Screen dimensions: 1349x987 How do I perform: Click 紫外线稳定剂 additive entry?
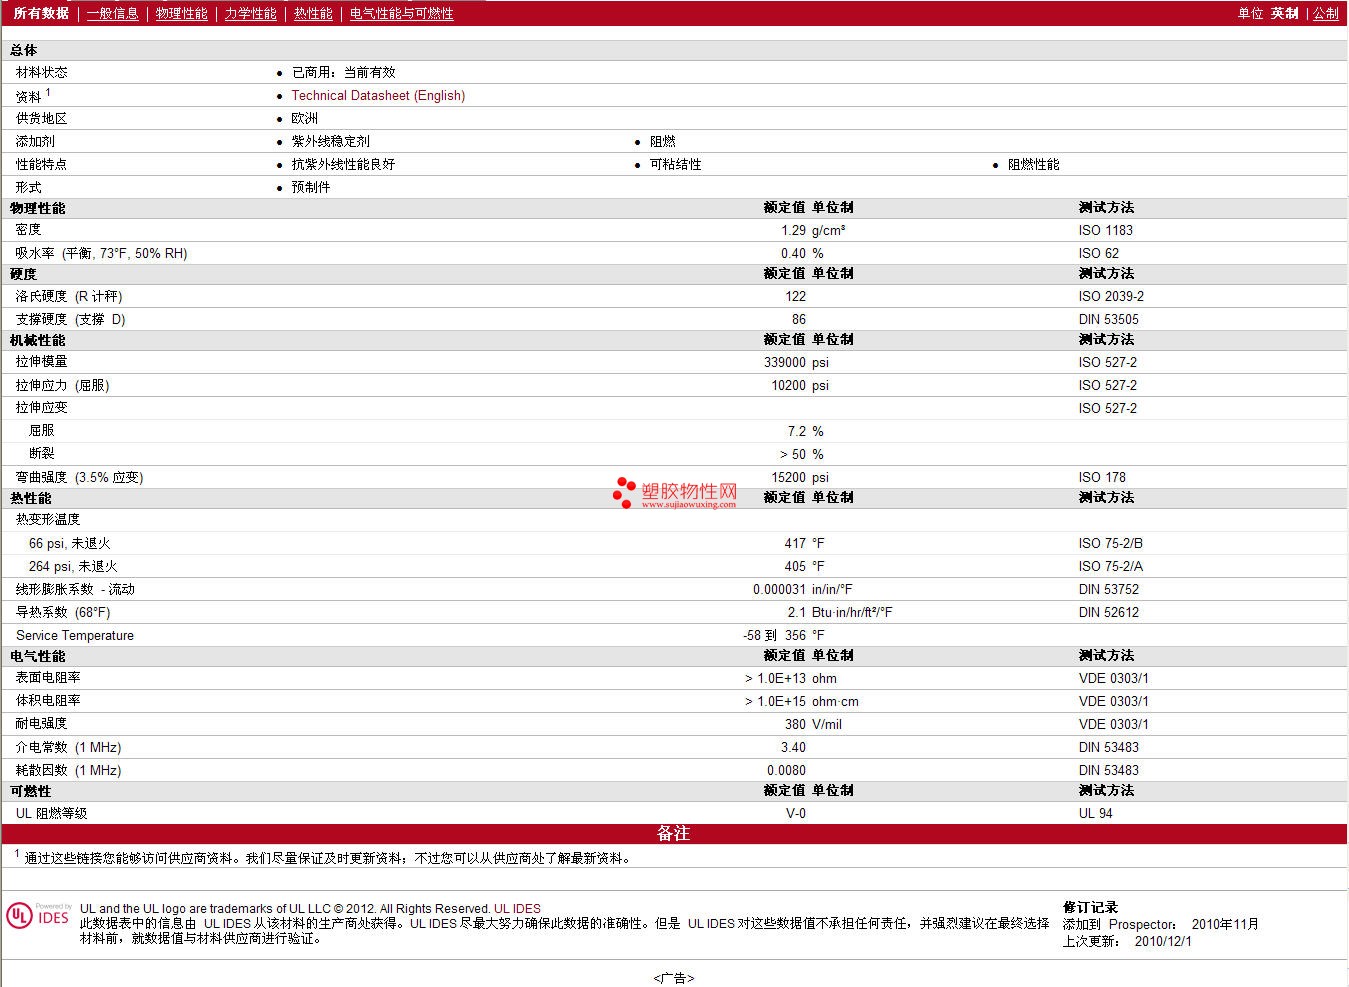click(x=330, y=141)
